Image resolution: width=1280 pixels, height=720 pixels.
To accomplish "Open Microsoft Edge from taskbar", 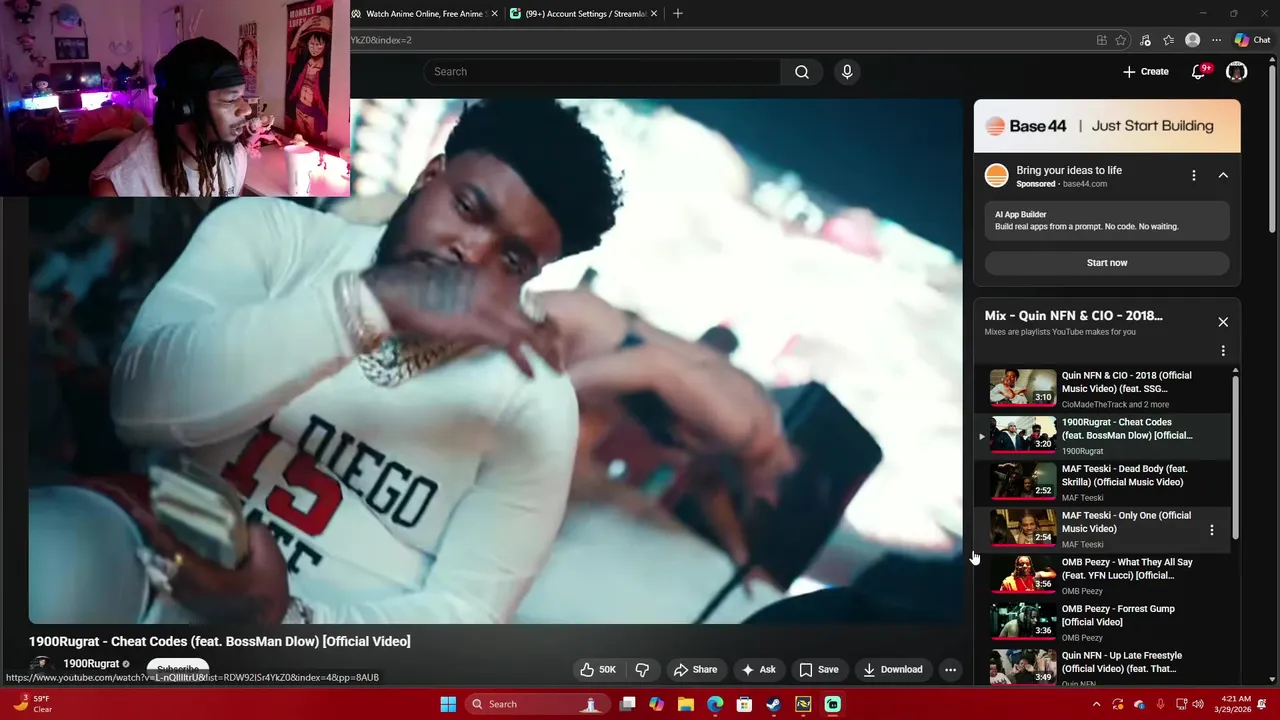I will coord(715,704).
